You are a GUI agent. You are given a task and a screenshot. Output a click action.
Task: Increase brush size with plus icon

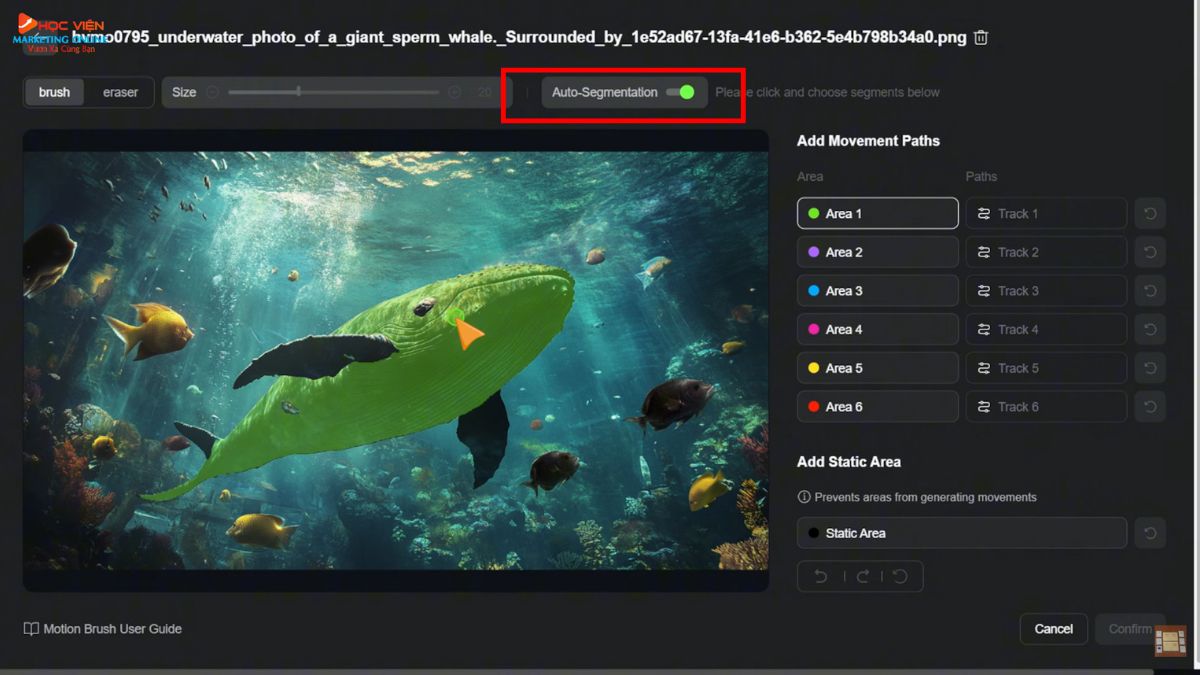(x=455, y=92)
